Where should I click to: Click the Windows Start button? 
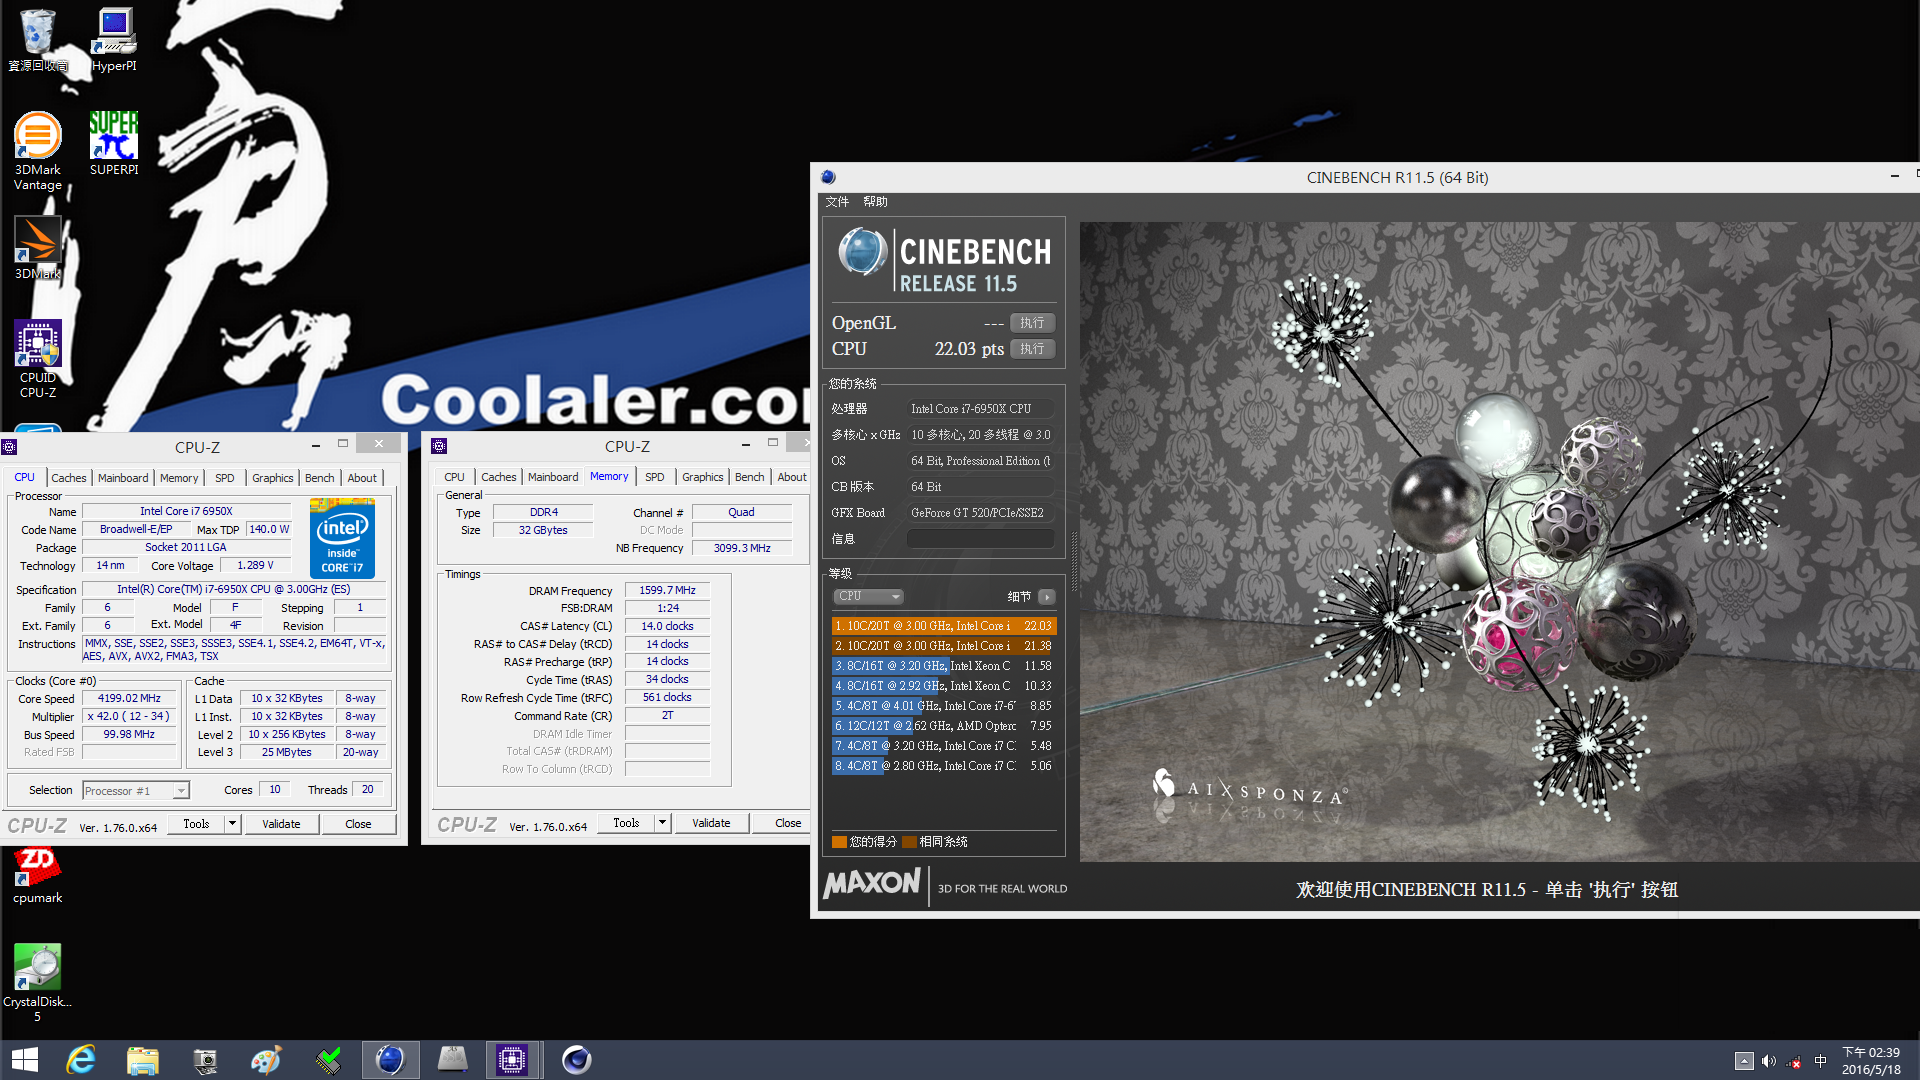pyautogui.click(x=25, y=1060)
